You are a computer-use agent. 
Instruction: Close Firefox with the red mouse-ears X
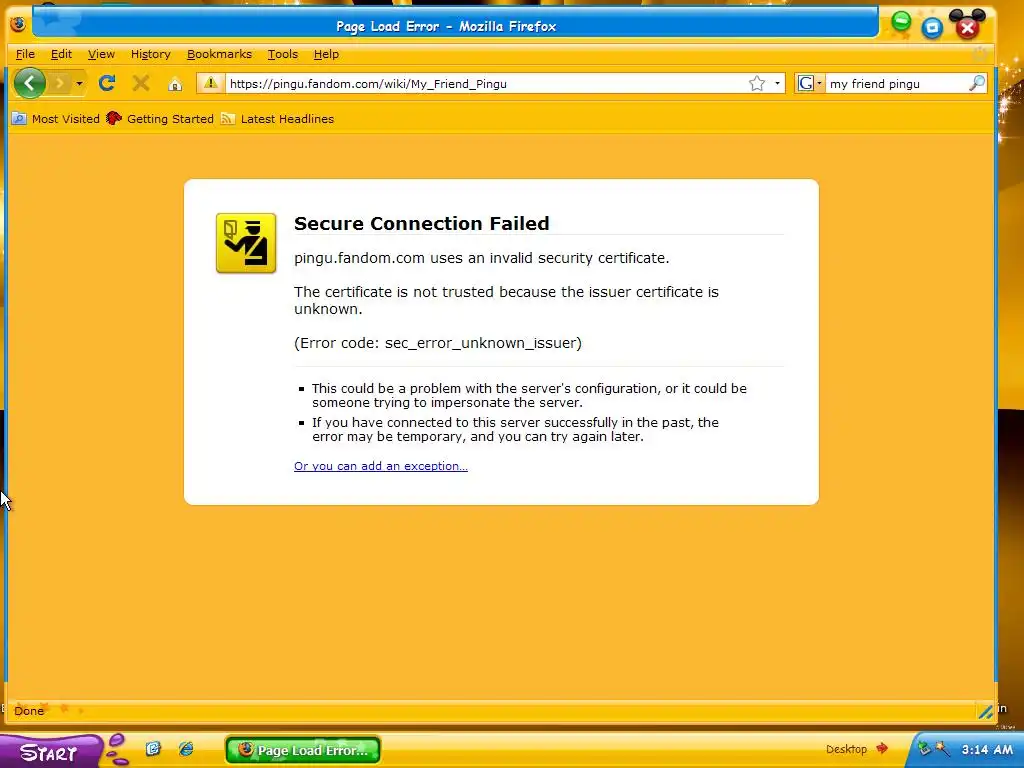pyautogui.click(x=967, y=26)
